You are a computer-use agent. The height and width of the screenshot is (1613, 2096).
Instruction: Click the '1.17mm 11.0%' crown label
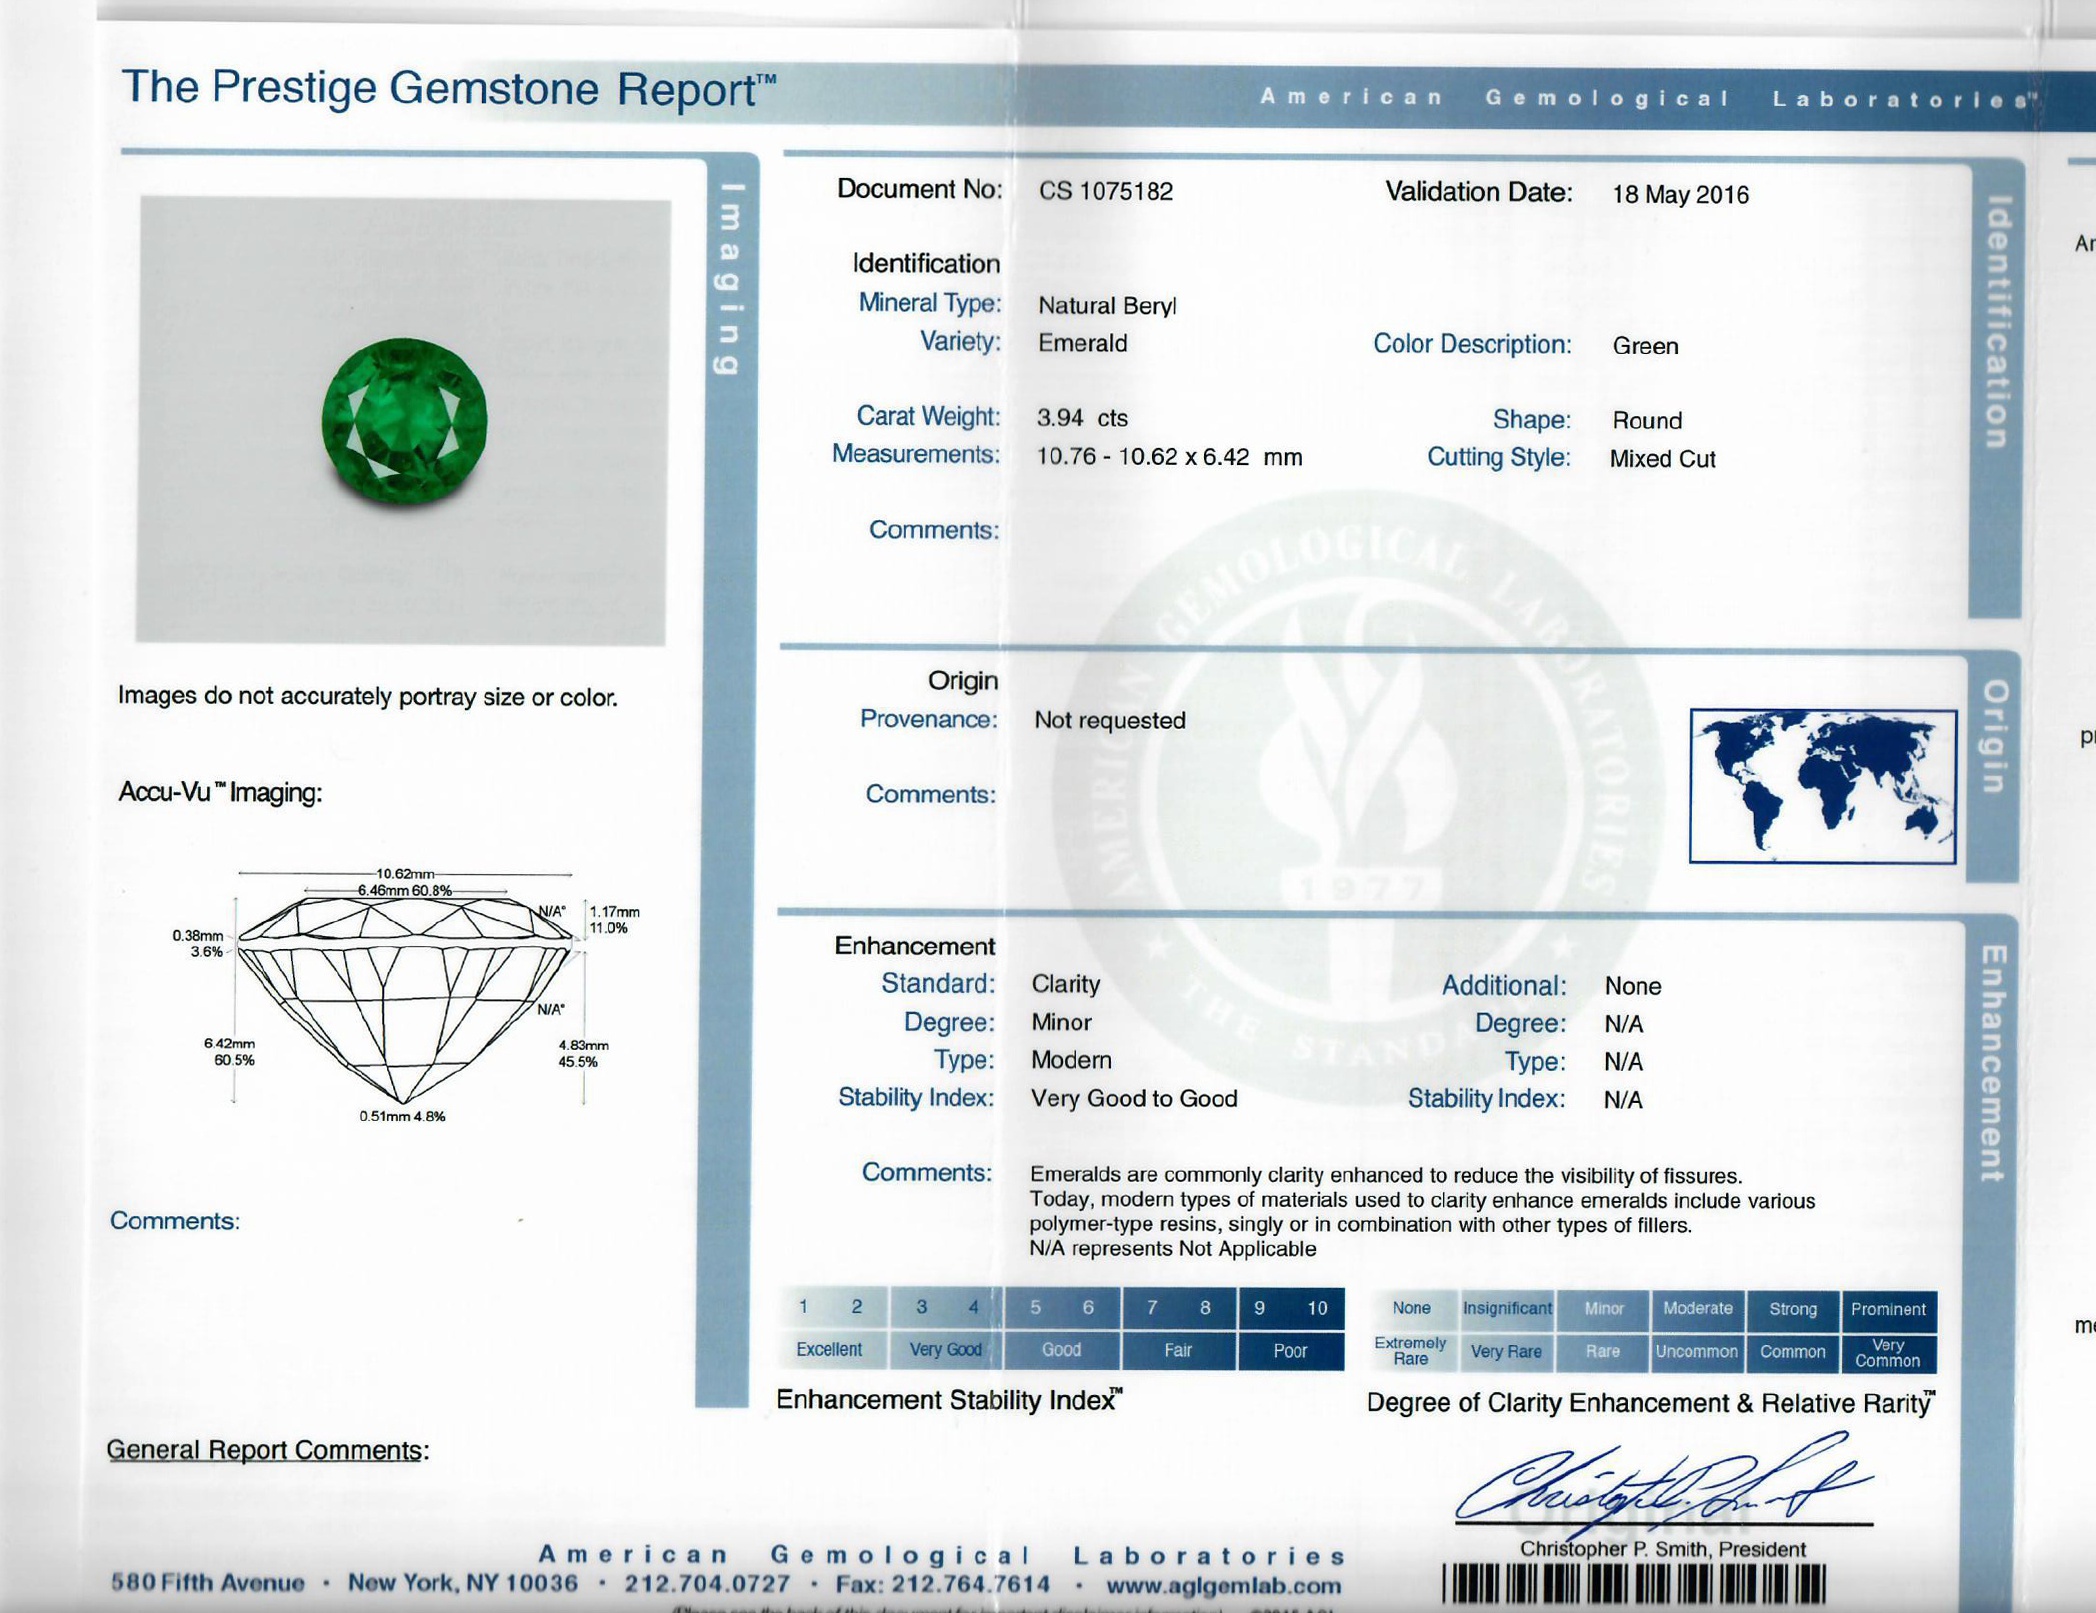coord(614,920)
